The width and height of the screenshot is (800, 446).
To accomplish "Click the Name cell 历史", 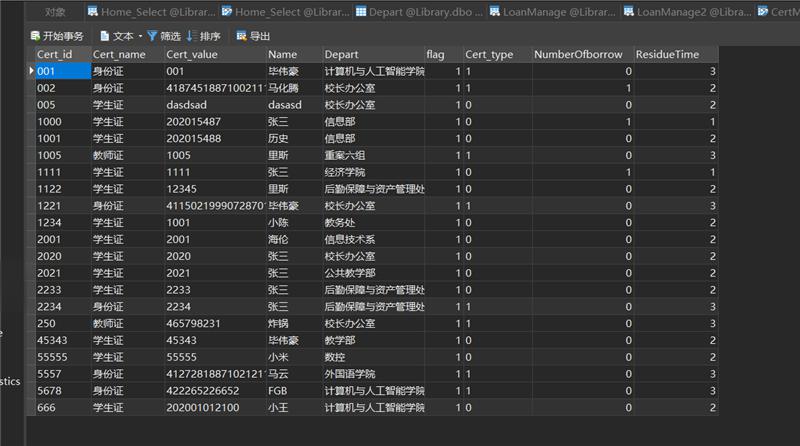I will pos(294,138).
